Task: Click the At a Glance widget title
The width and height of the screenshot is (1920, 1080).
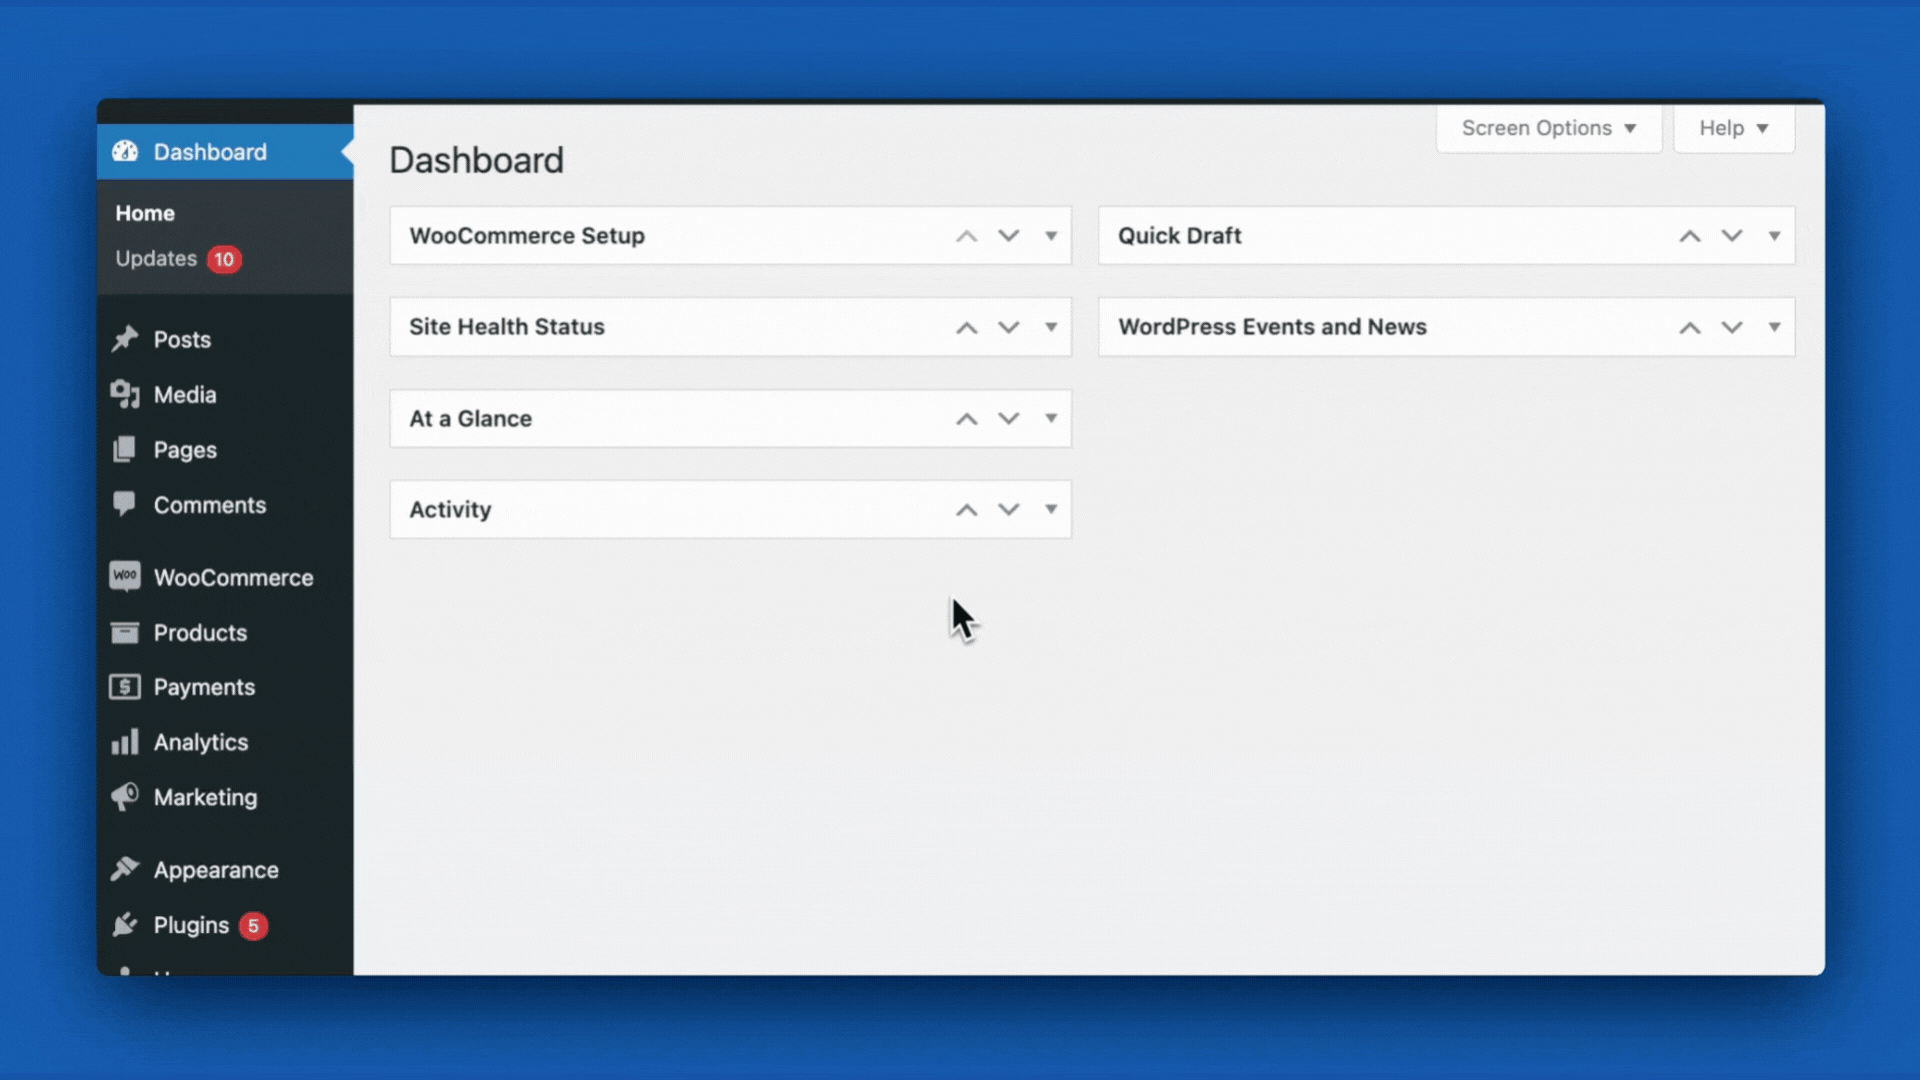Action: (470, 419)
